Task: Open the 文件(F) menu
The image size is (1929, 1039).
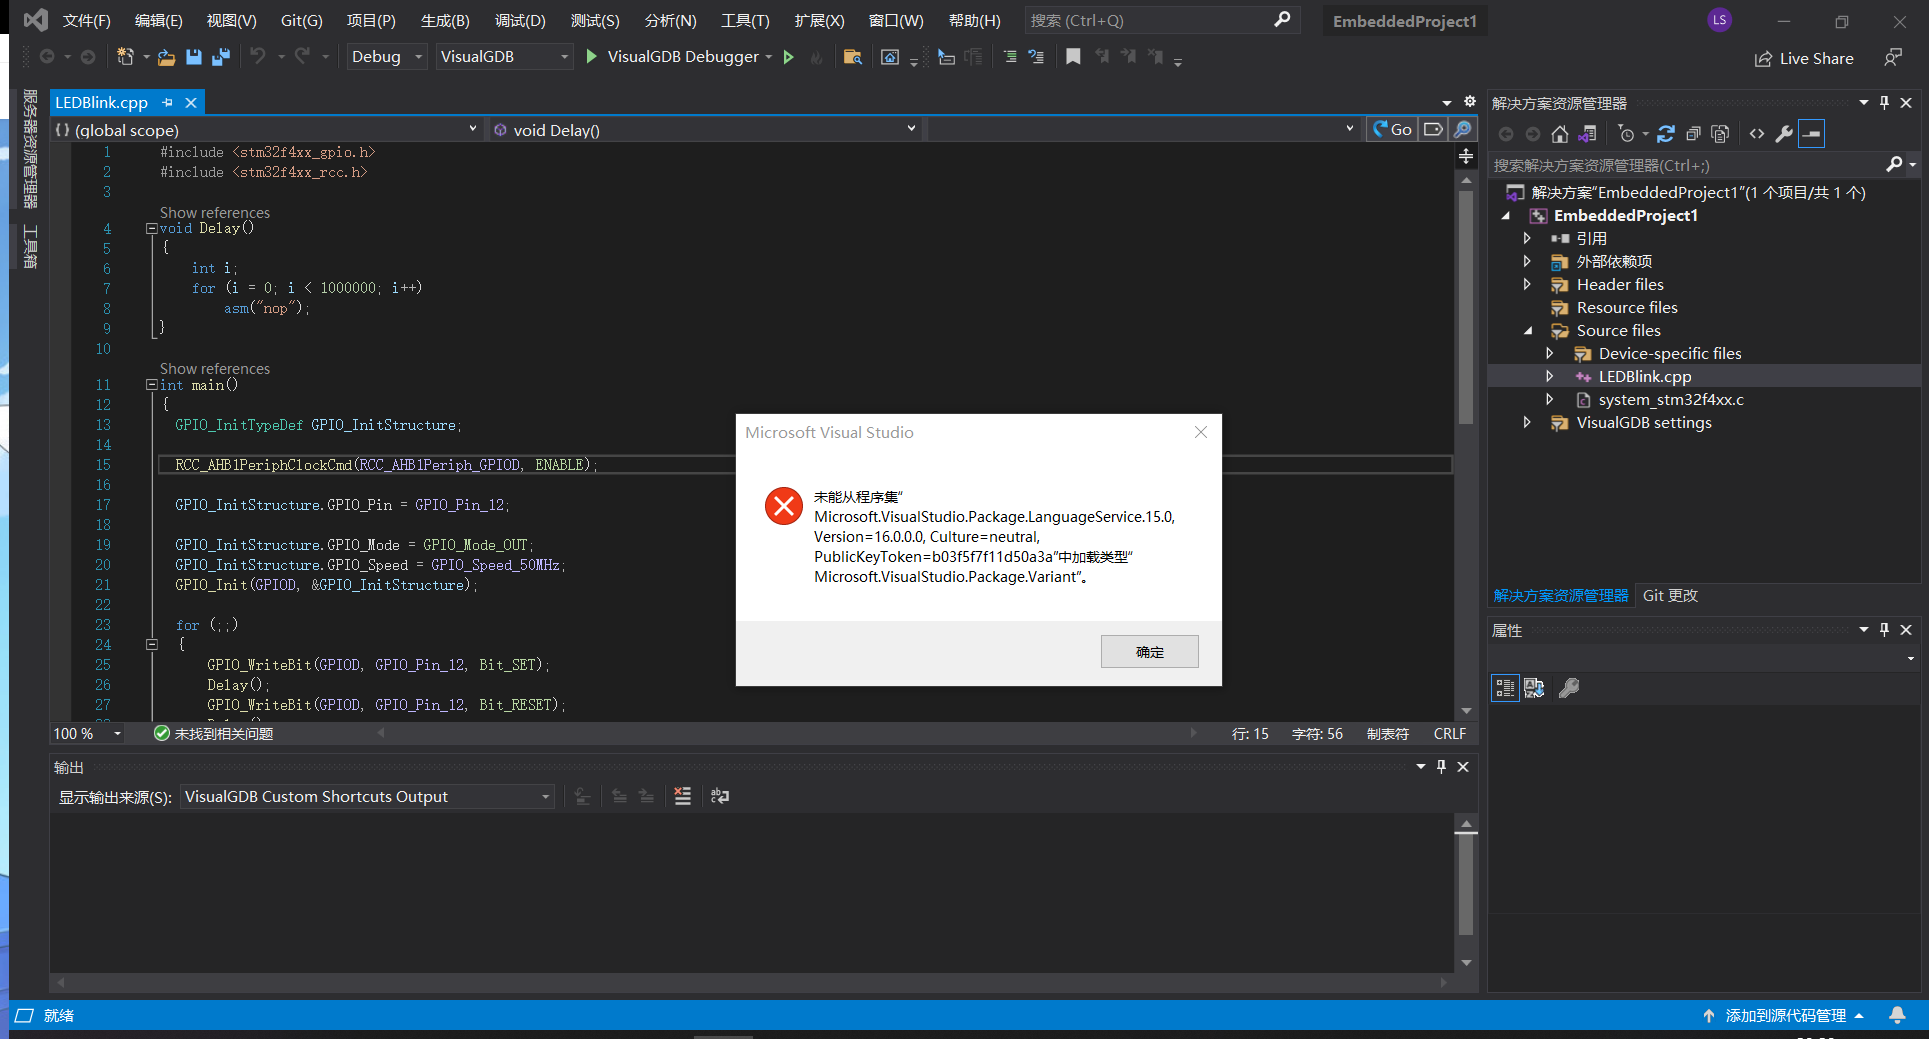Action: [87, 21]
